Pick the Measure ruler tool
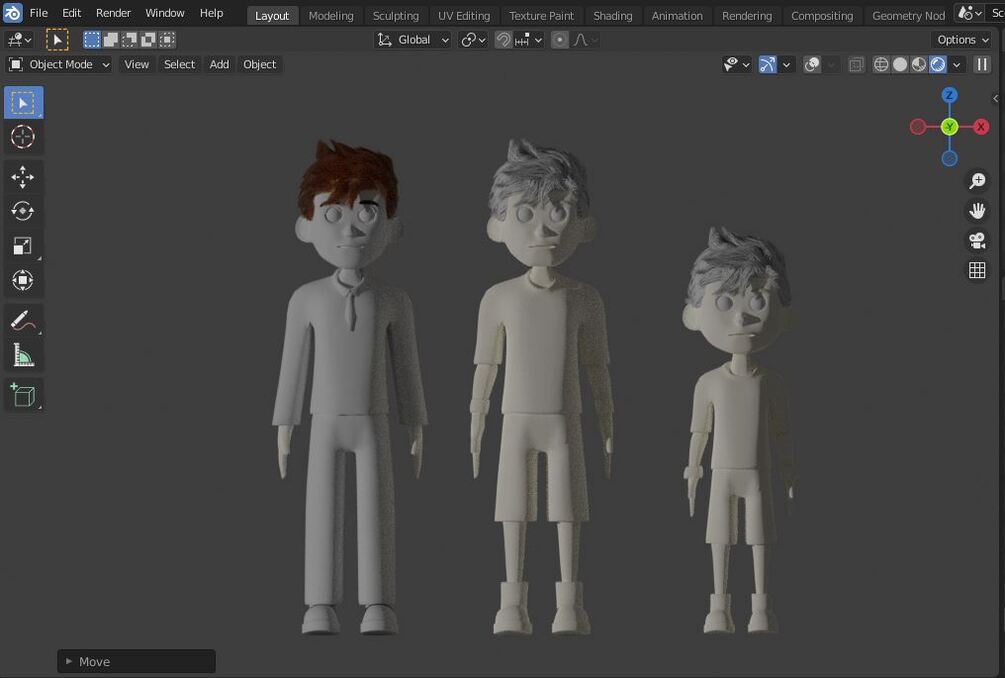The width and height of the screenshot is (1005, 678). point(23,355)
